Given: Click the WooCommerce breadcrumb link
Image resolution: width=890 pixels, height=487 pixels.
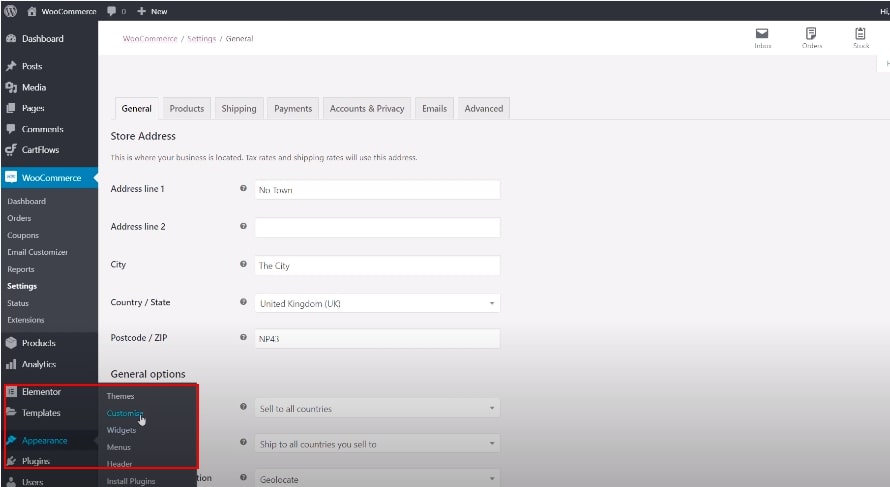Looking at the screenshot, I should pyautogui.click(x=150, y=39).
